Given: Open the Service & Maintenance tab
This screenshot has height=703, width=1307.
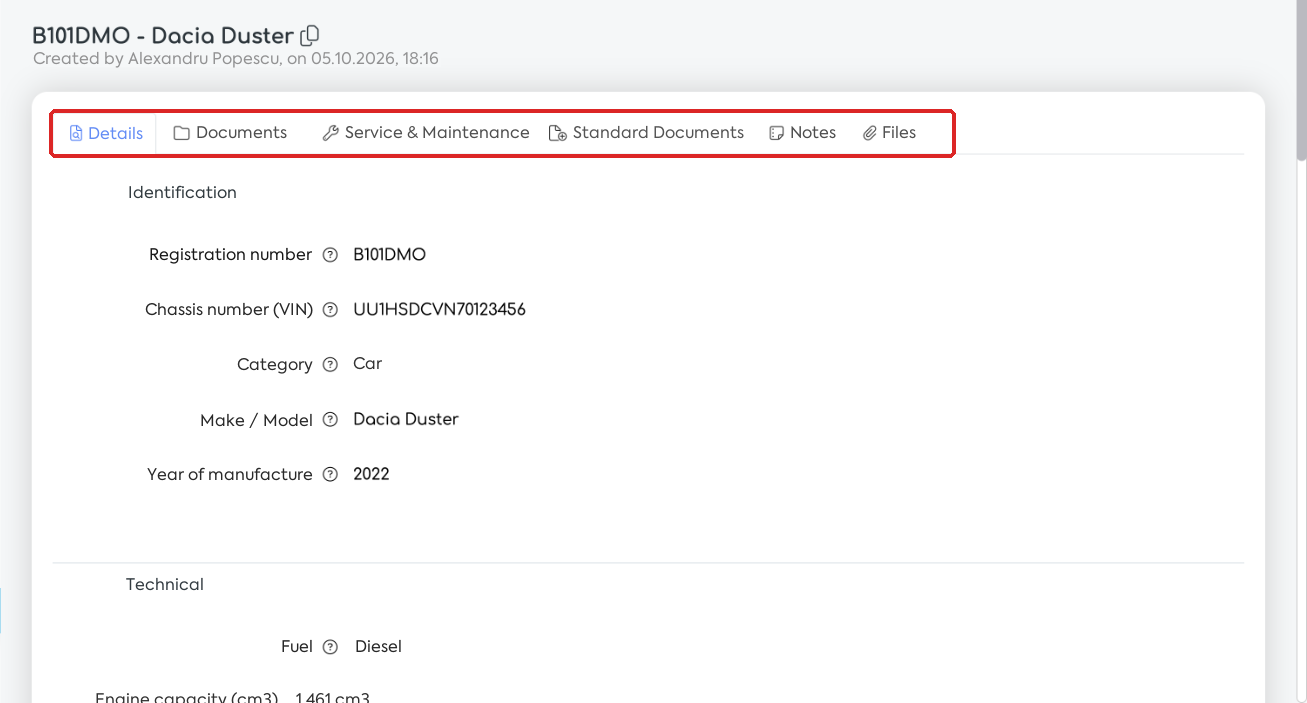Looking at the screenshot, I should tap(426, 133).
